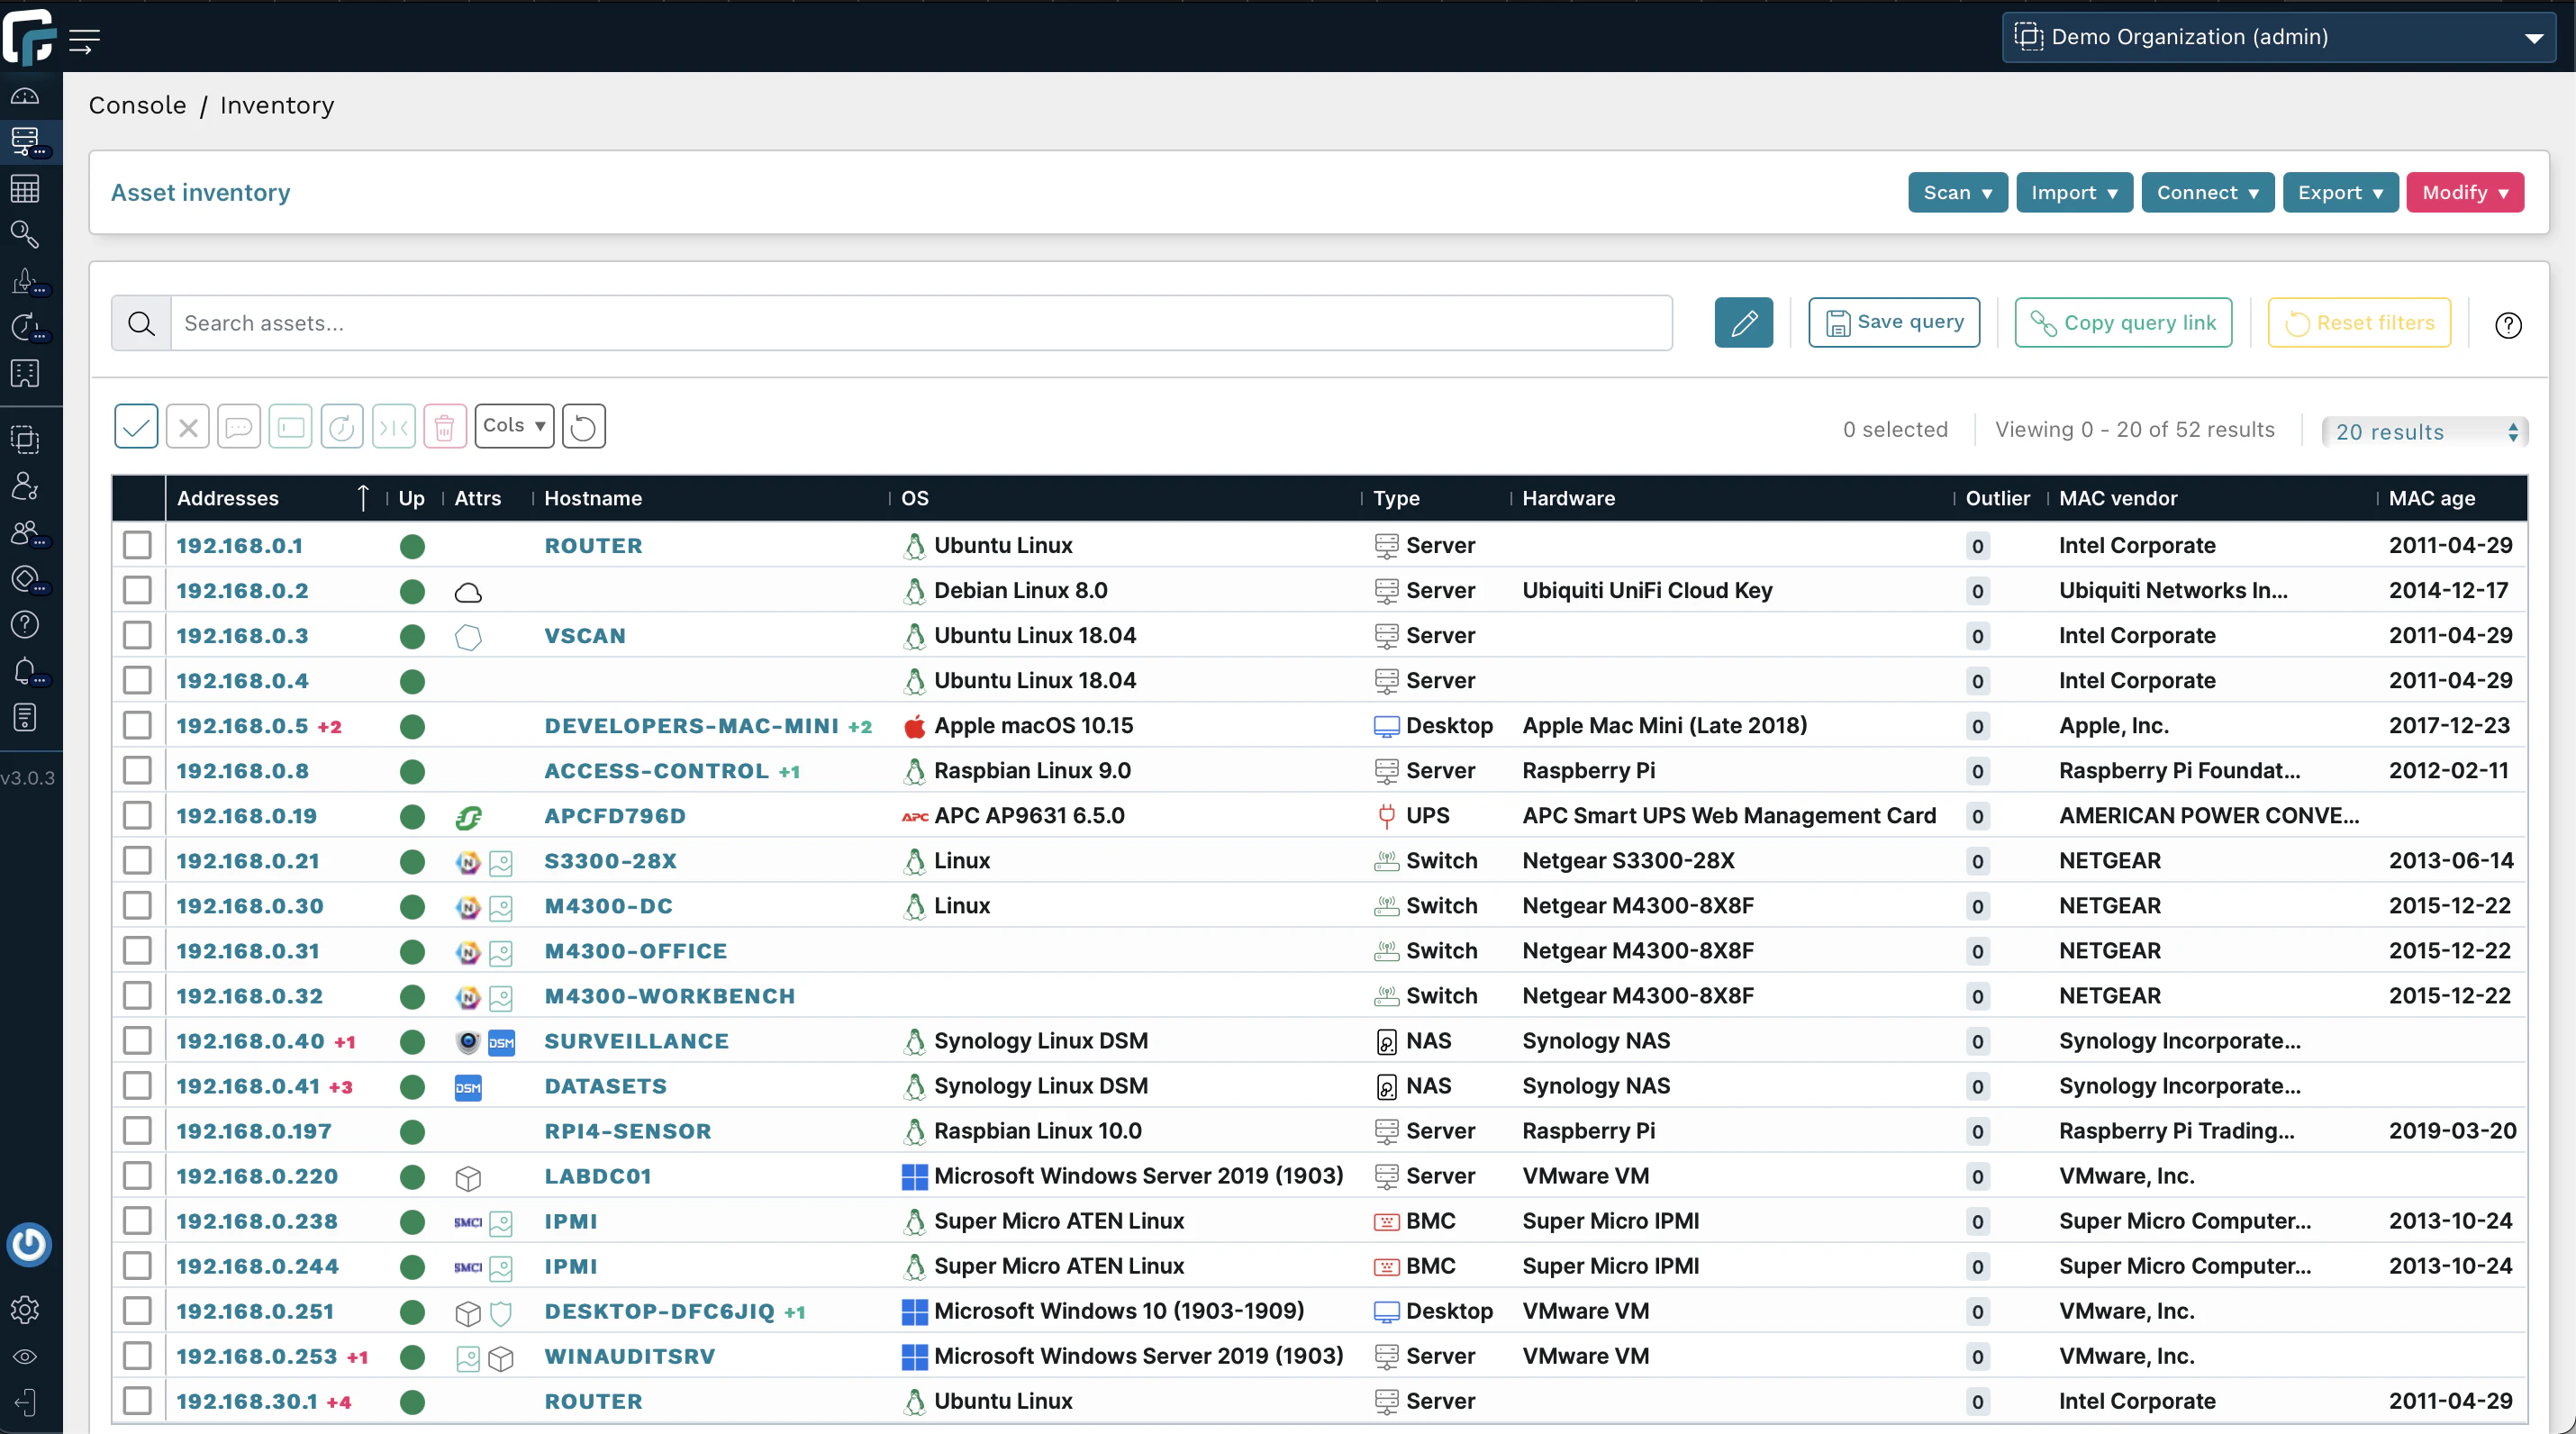Viewport: 2576px width, 1434px height.
Task: Open the Scan menu
Action: [1956, 192]
